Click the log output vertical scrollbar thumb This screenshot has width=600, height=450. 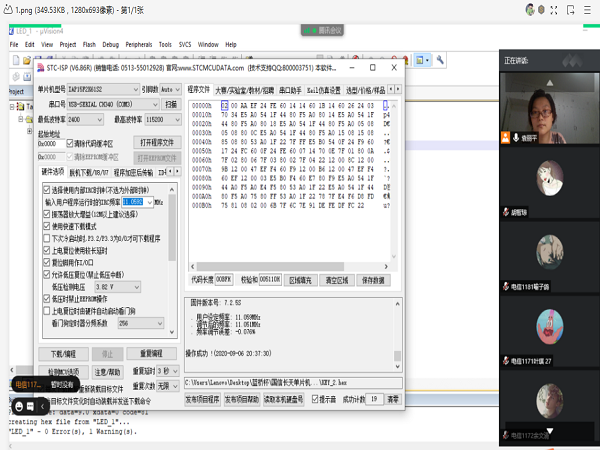tap(398, 355)
